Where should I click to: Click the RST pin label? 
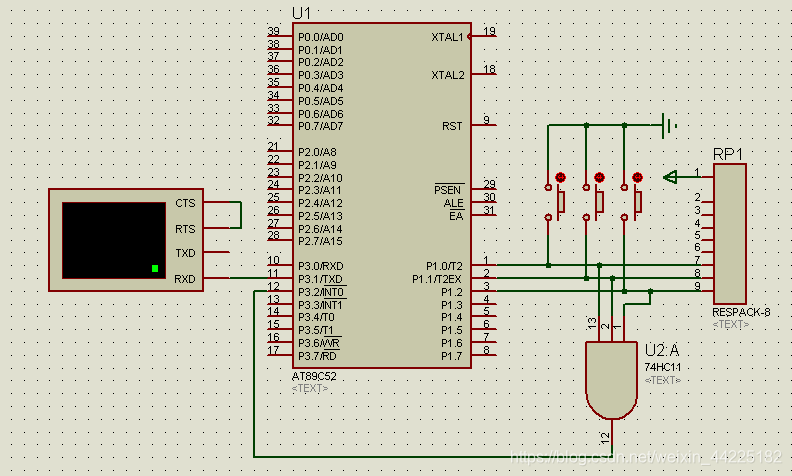tap(452, 126)
